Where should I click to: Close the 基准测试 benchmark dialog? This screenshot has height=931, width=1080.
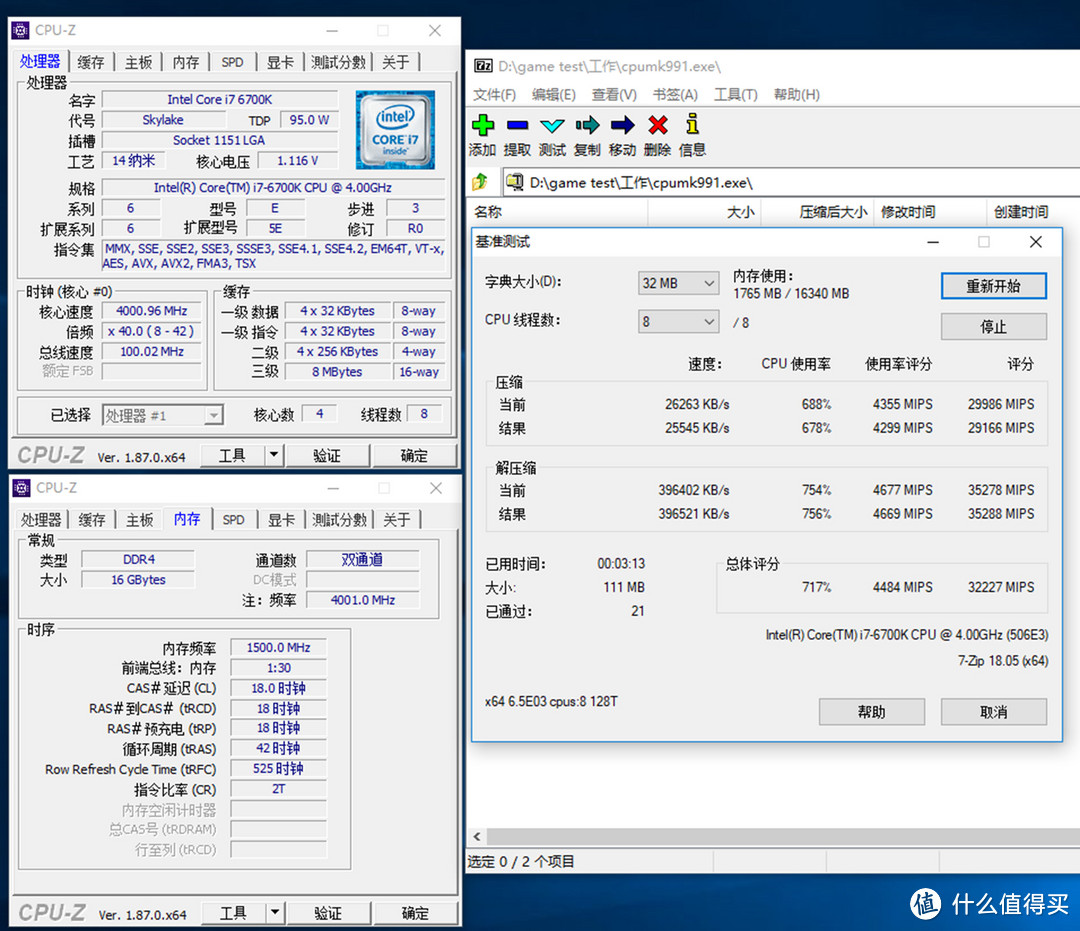[x=1035, y=242]
